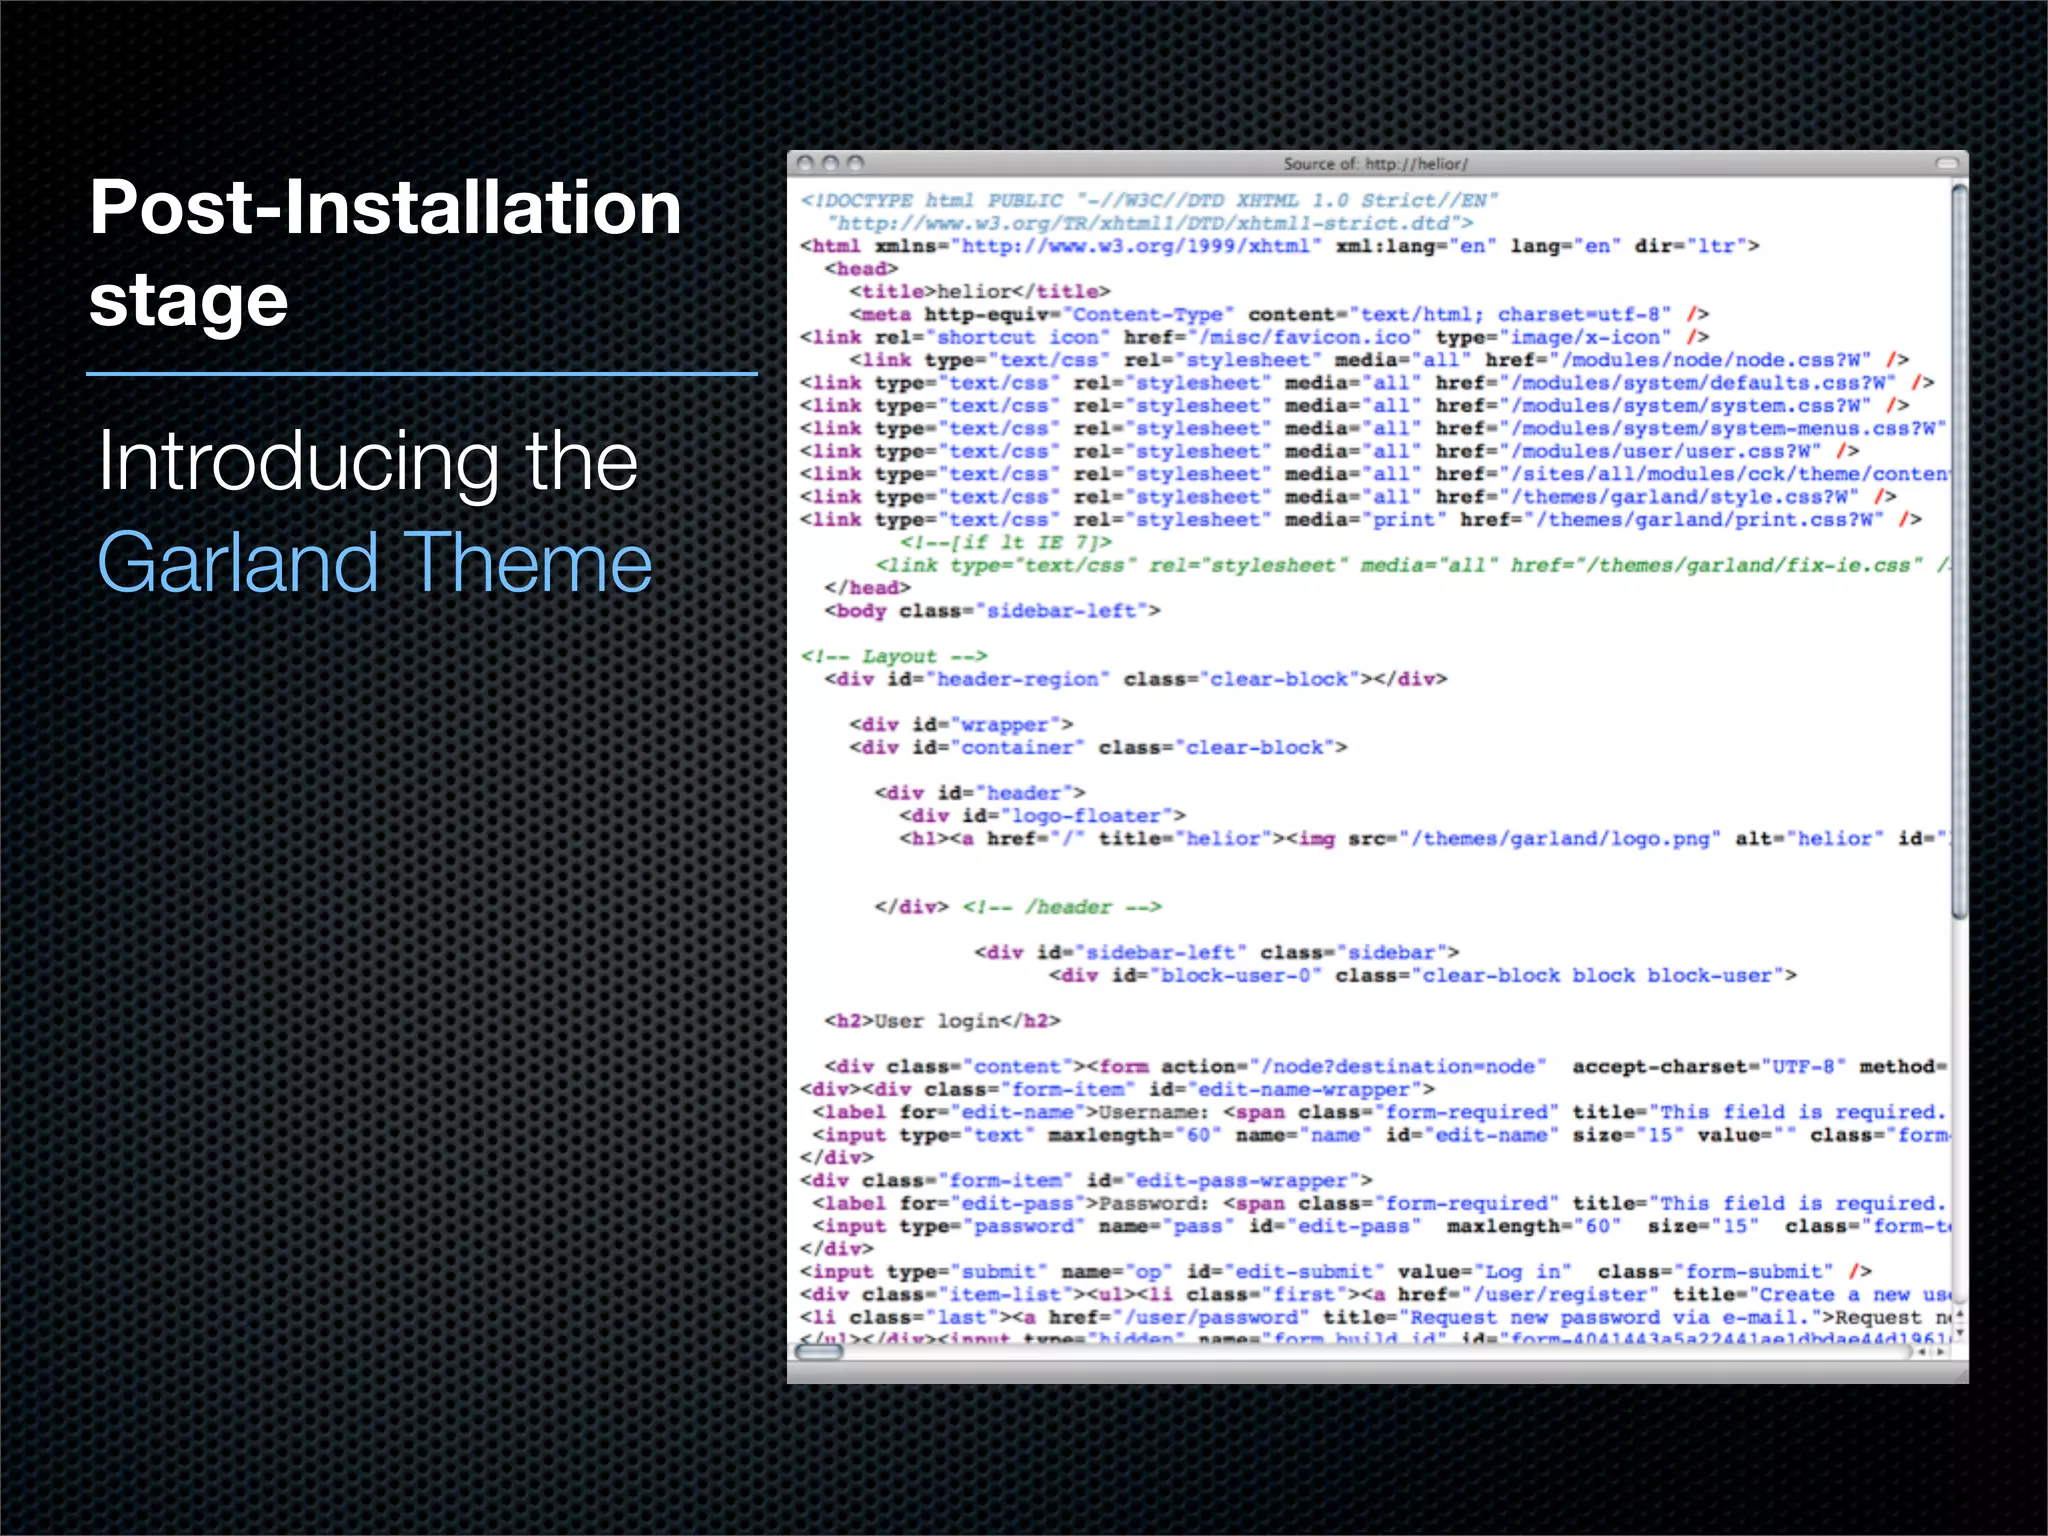Click the system/system.css link line
The image size is (2048, 1536).
(x=1354, y=406)
